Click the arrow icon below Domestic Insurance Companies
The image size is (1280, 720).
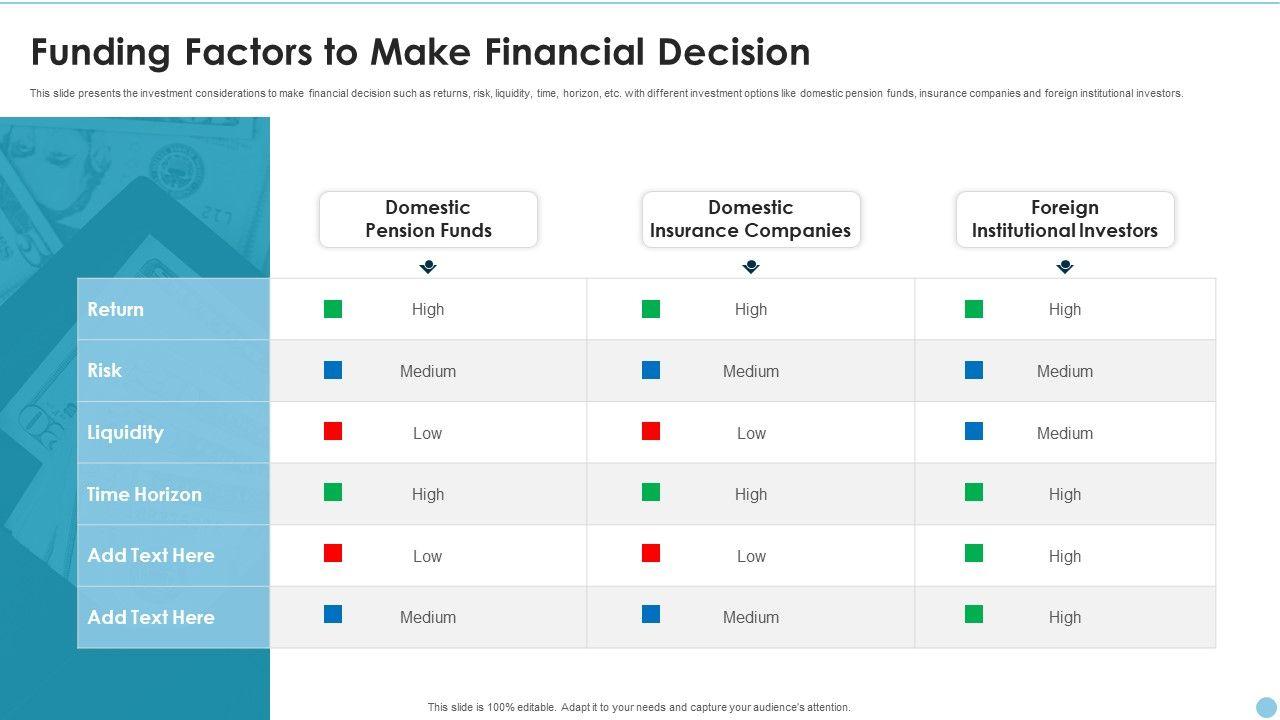(x=751, y=267)
